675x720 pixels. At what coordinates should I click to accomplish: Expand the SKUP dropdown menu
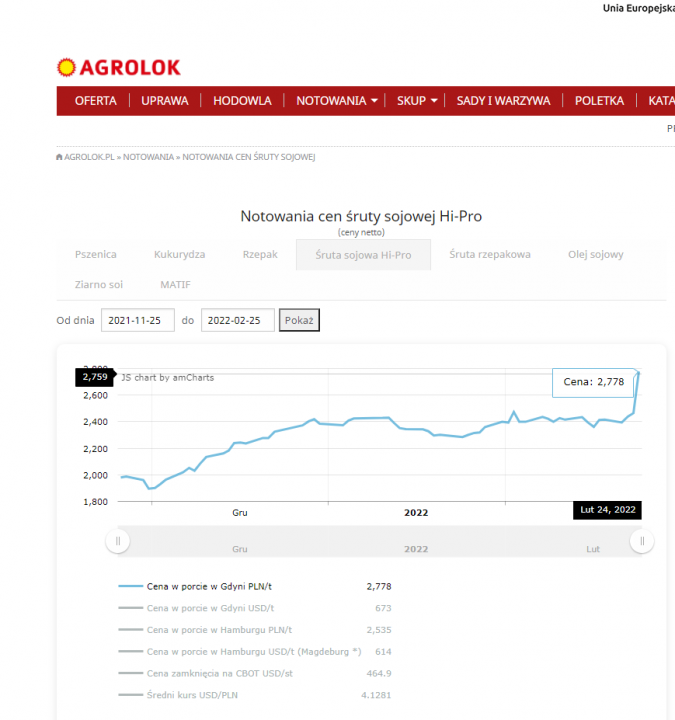417,101
